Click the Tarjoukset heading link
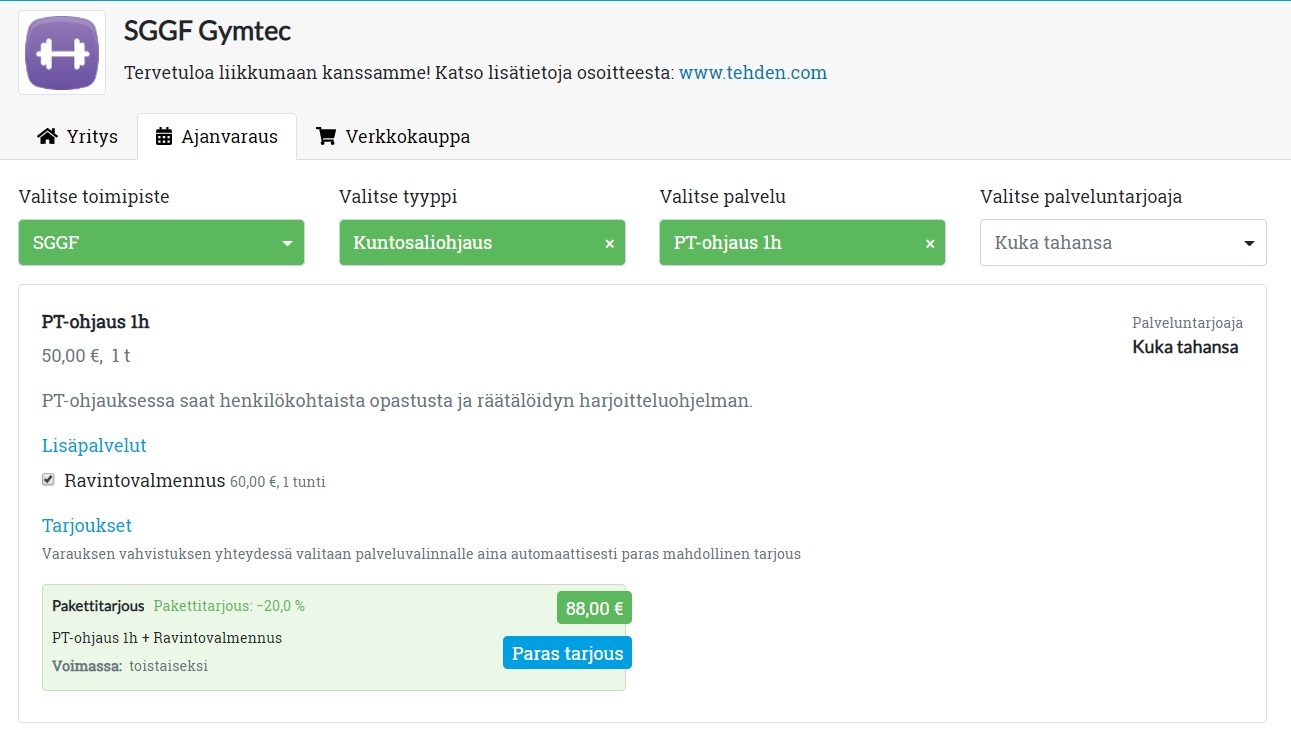 [87, 525]
